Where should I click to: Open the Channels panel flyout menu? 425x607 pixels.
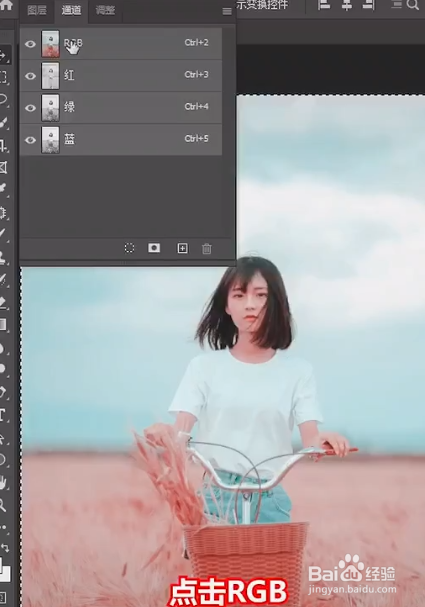[x=227, y=11]
